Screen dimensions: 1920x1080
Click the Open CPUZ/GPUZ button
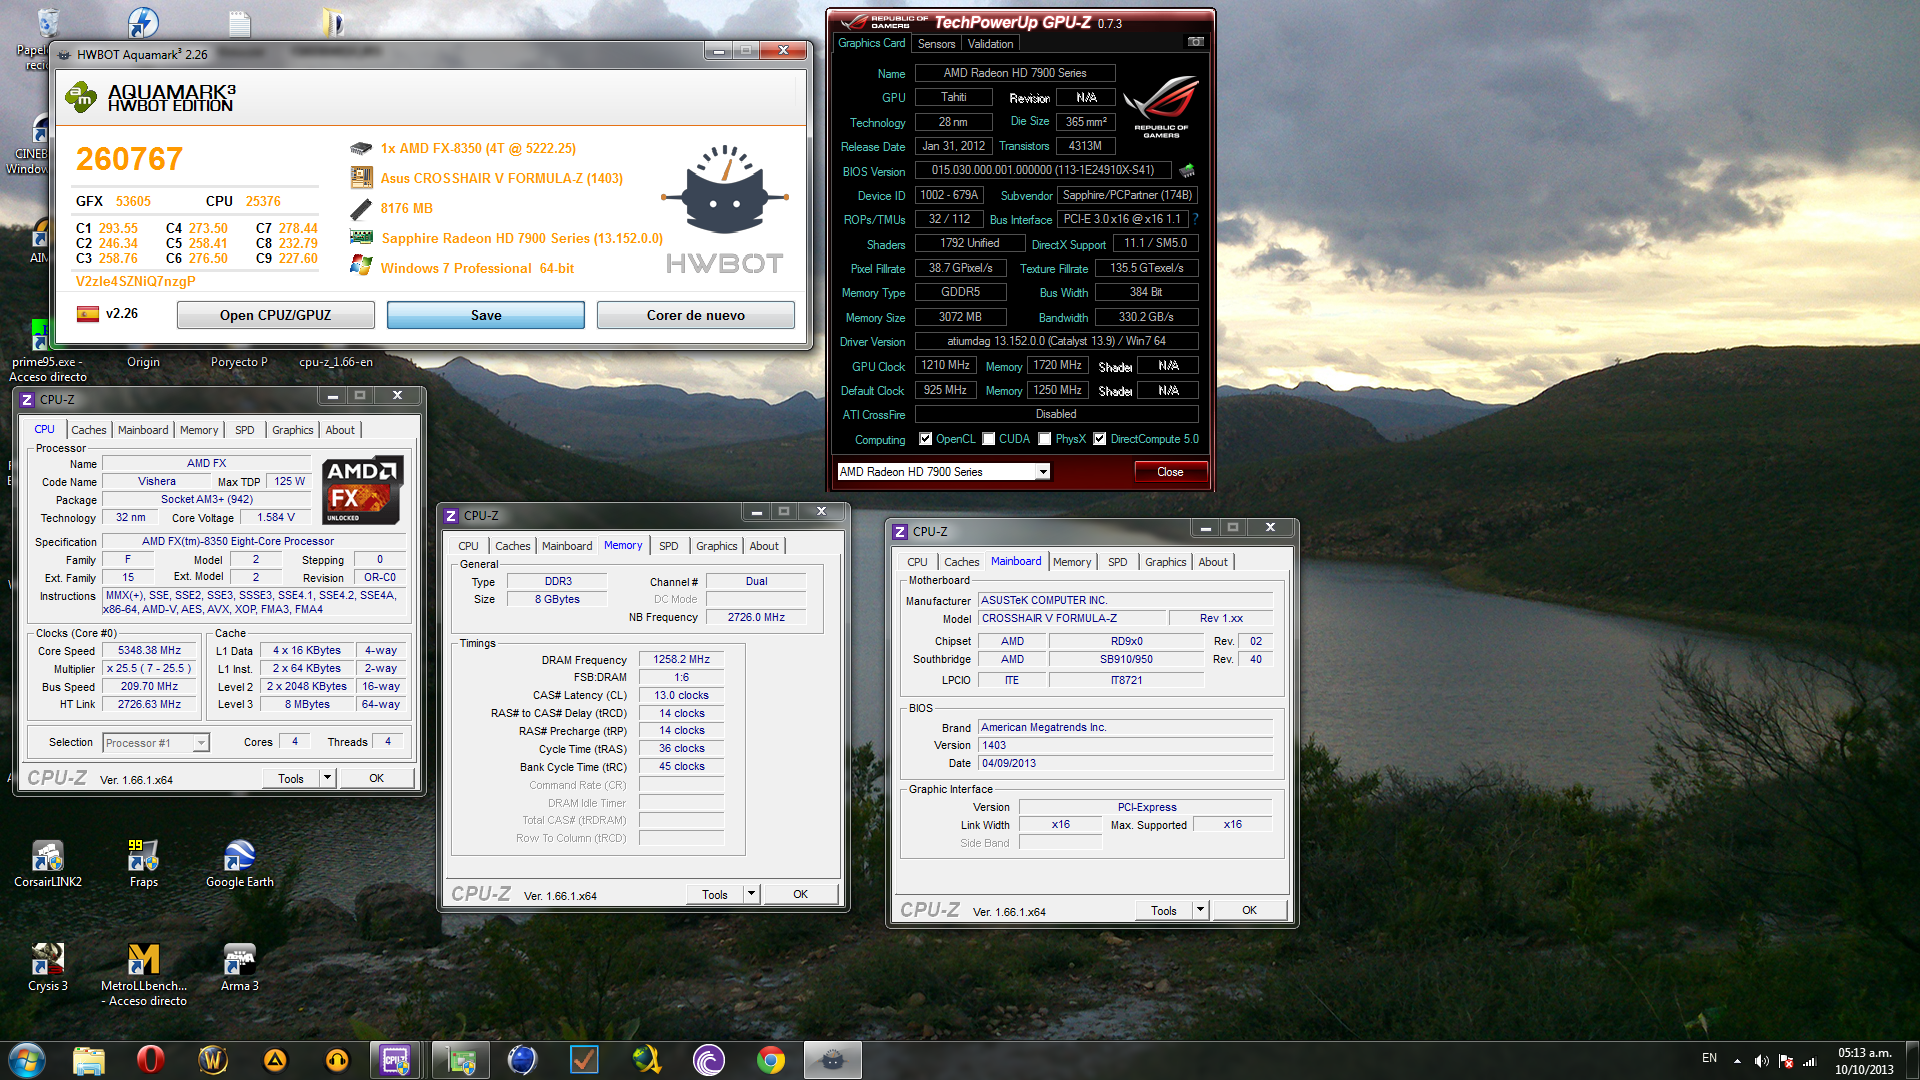tap(275, 315)
